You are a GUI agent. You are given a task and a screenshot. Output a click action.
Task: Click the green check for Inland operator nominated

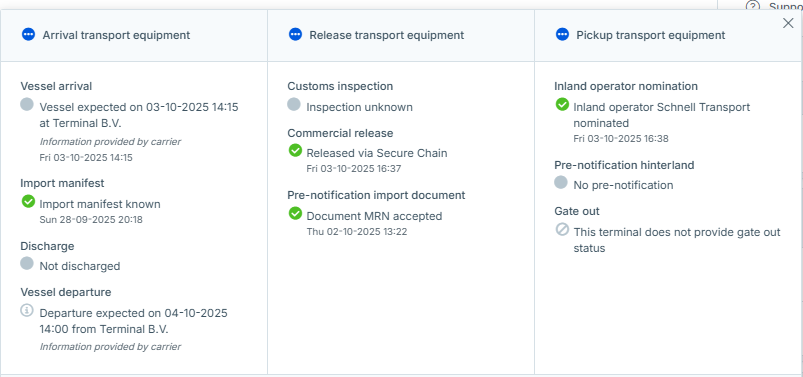click(562, 104)
